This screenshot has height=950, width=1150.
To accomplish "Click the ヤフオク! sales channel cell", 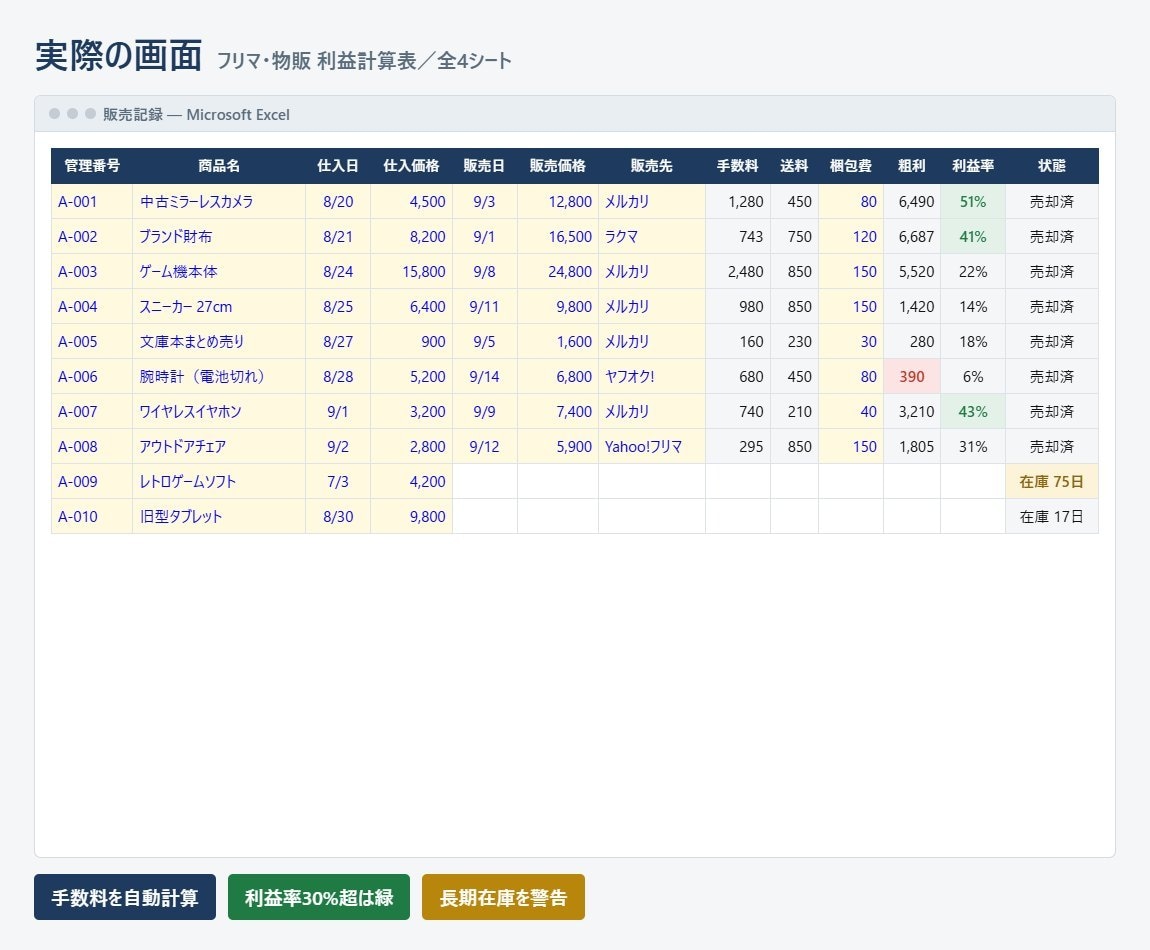I will click(652, 376).
